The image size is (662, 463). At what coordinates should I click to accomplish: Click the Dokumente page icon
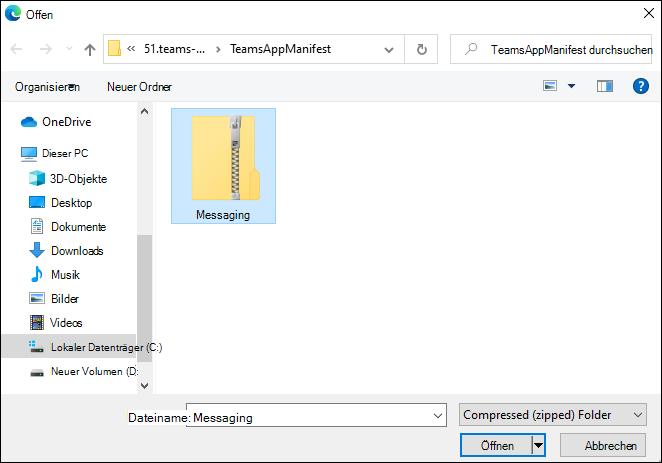[x=37, y=226]
